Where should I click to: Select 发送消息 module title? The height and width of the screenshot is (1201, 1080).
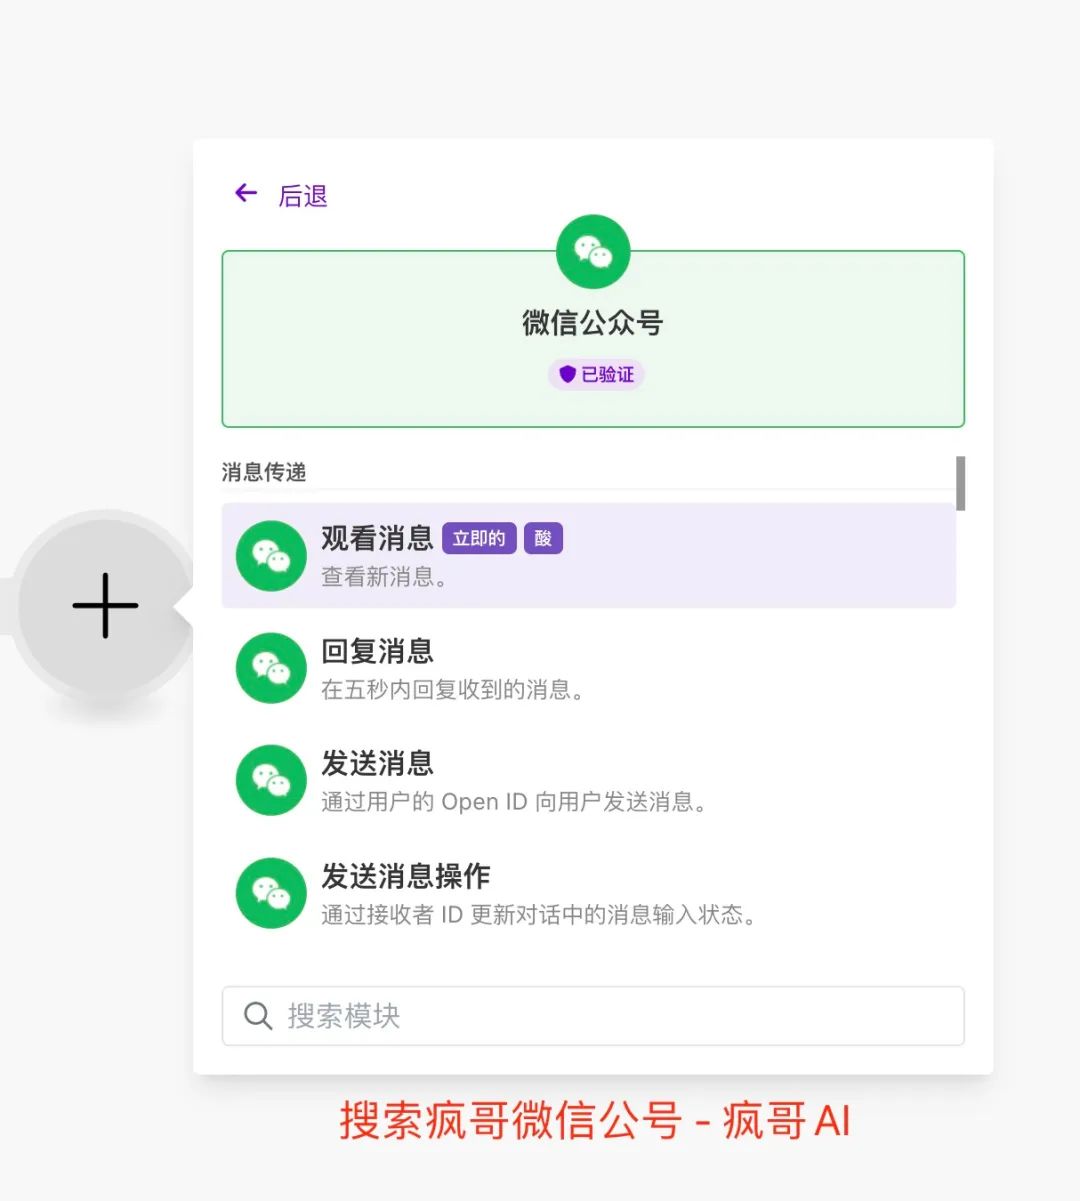tap(377, 764)
